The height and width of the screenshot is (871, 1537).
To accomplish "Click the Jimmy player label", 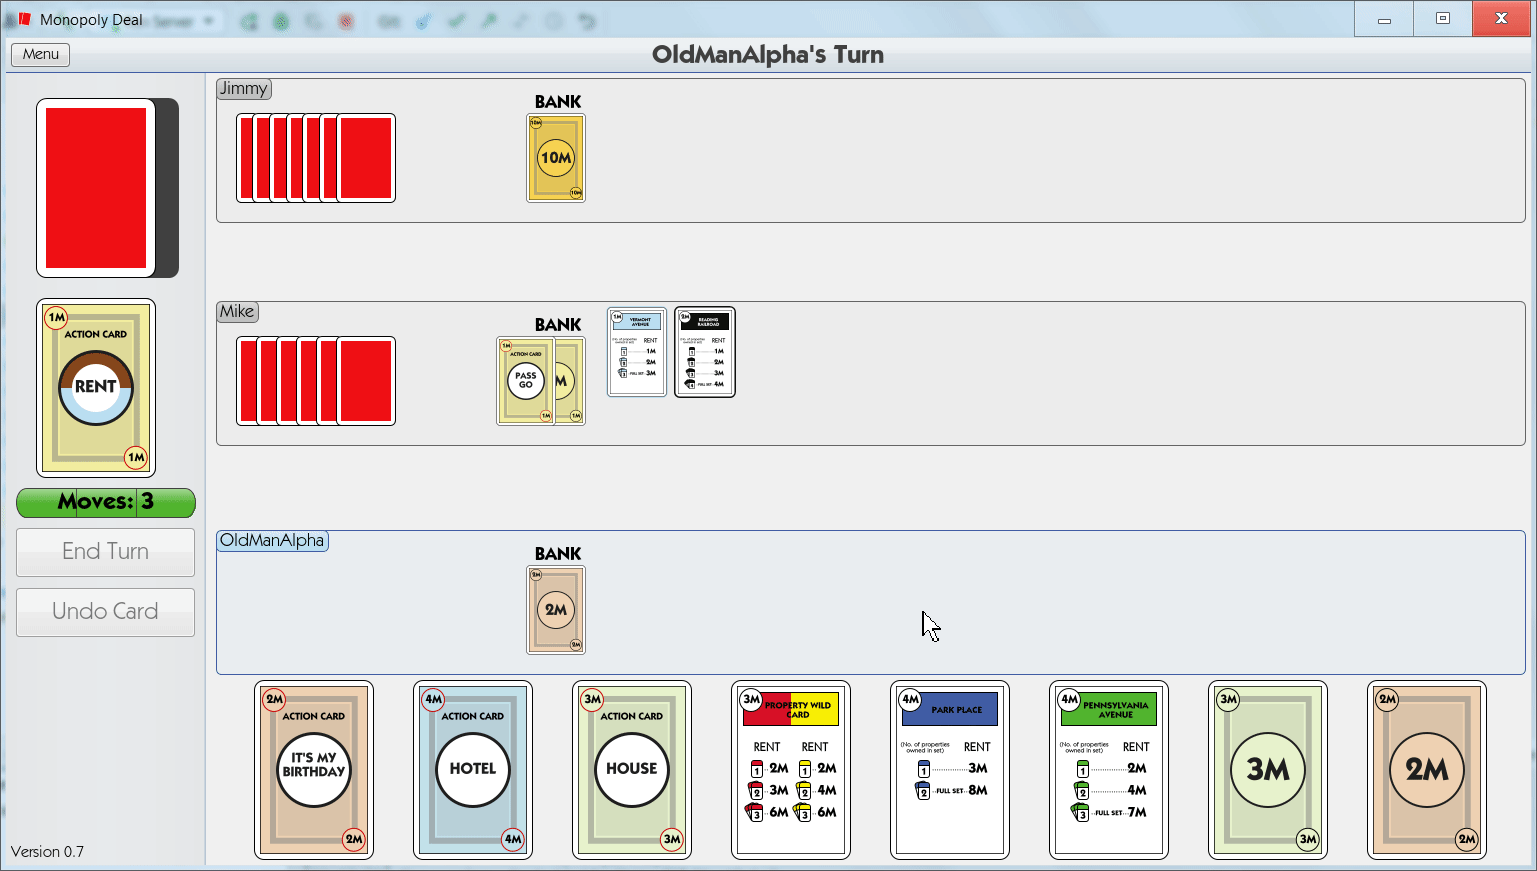I will [244, 89].
